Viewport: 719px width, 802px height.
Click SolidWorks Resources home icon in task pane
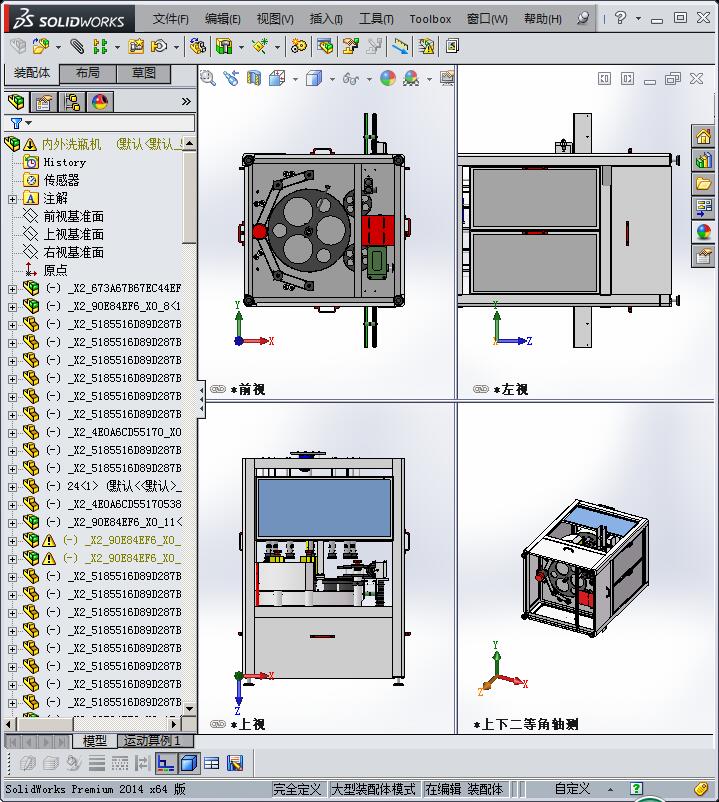pyautogui.click(x=703, y=137)
